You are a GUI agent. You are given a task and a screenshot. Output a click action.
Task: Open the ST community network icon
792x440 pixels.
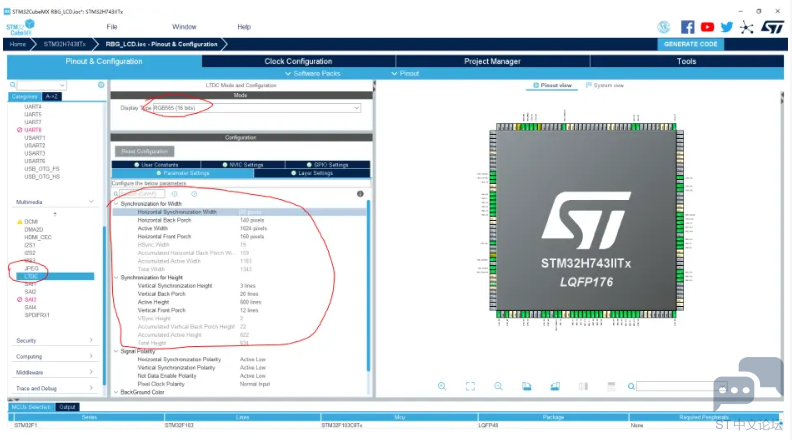click(746, 27)
